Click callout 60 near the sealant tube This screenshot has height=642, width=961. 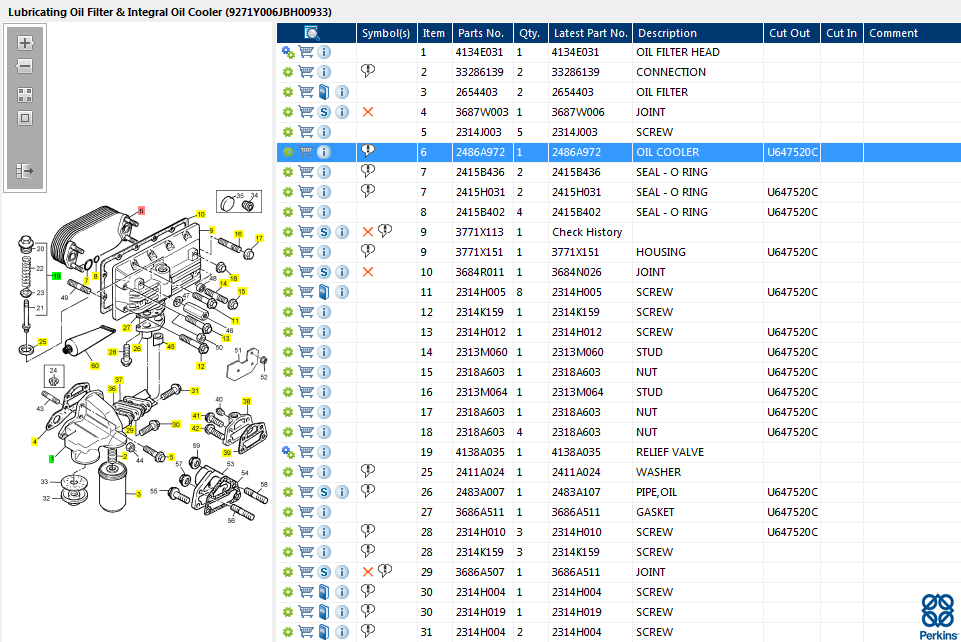pos(94,366)
